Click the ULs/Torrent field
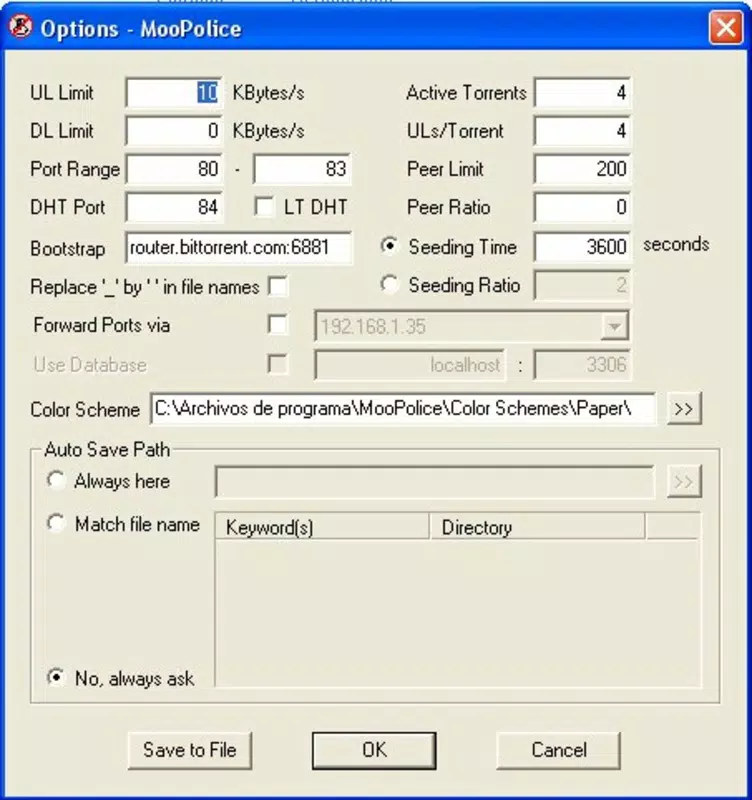752x800 pixels. 582,131
